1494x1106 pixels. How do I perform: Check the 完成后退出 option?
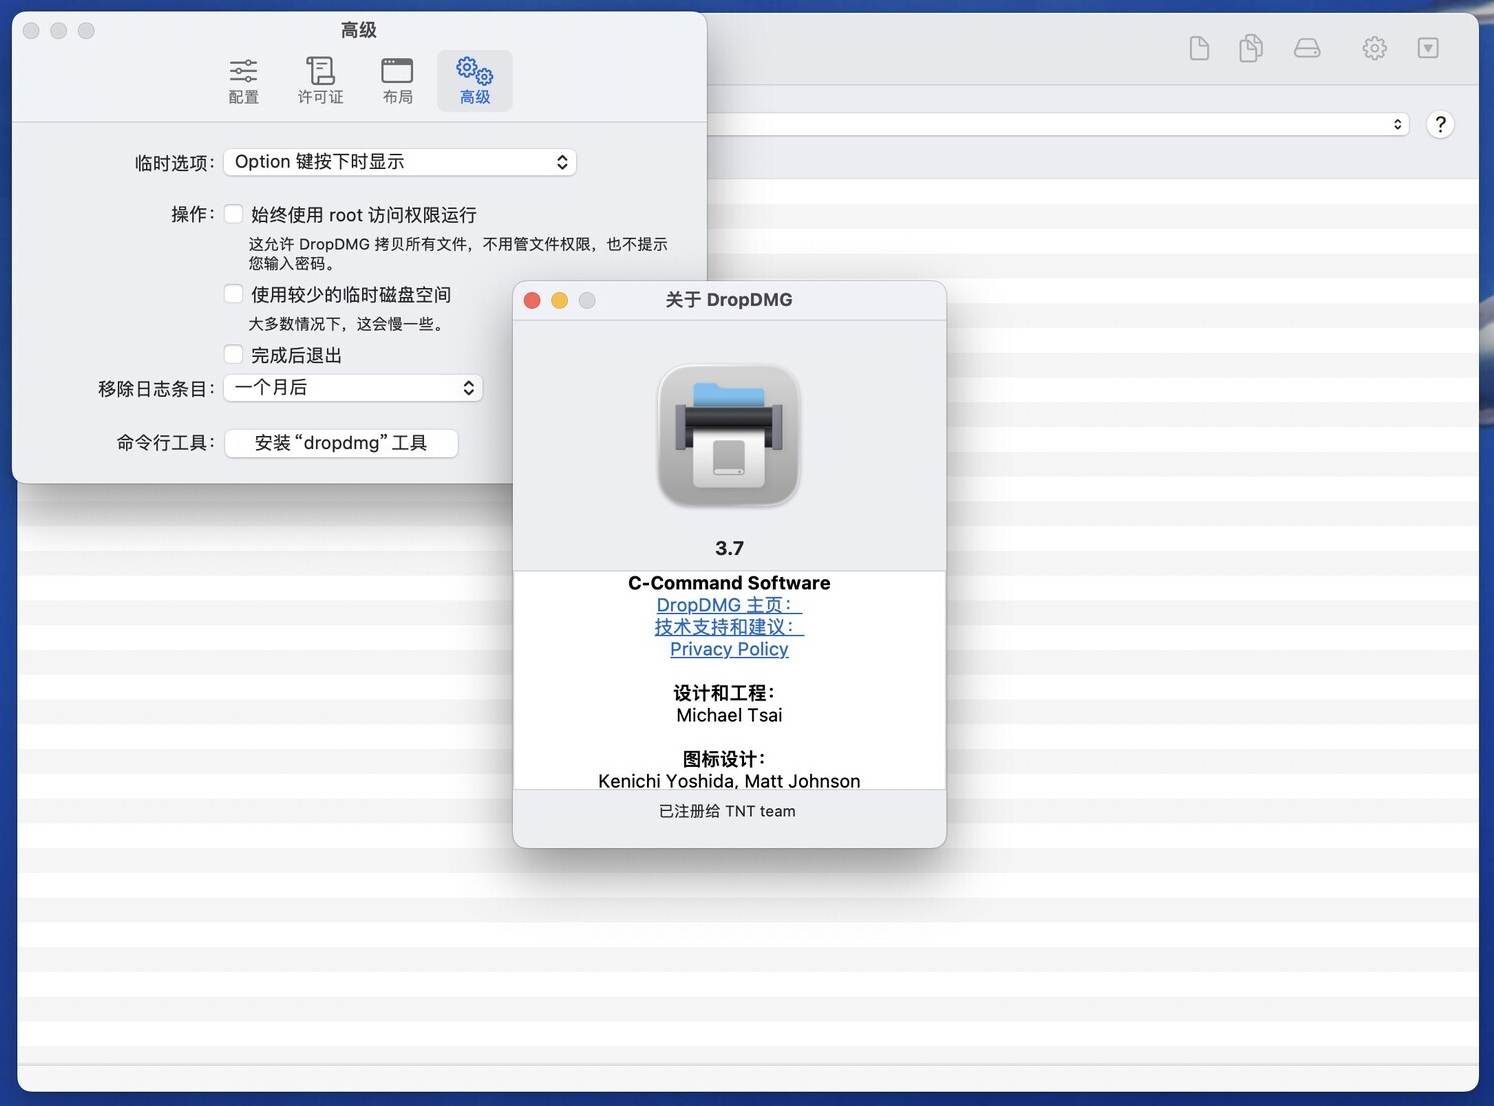click(x=234, y=355)
